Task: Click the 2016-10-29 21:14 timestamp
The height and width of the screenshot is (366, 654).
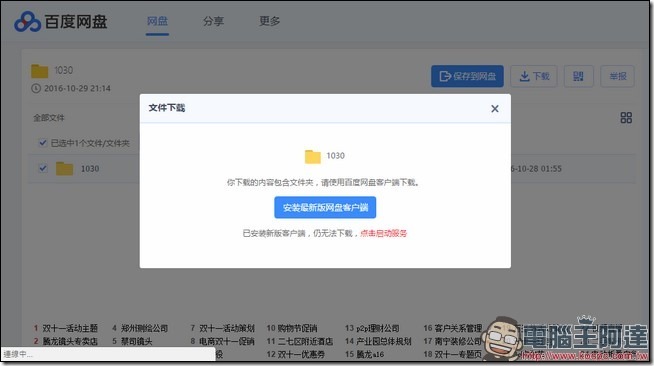Action: pos(77,88)
